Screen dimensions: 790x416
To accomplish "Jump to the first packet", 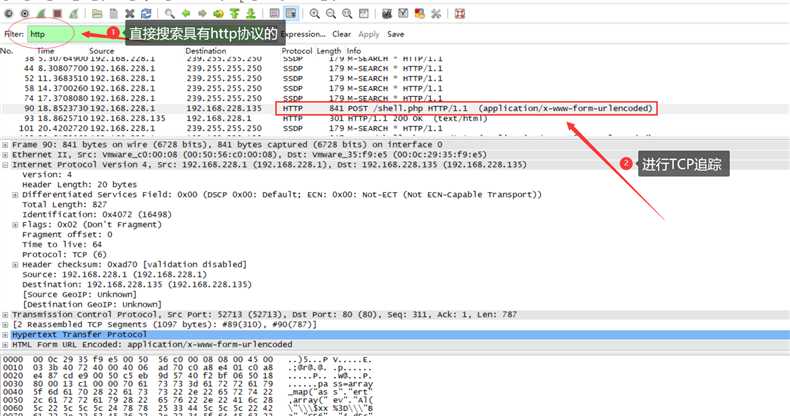I will [234, 14].
